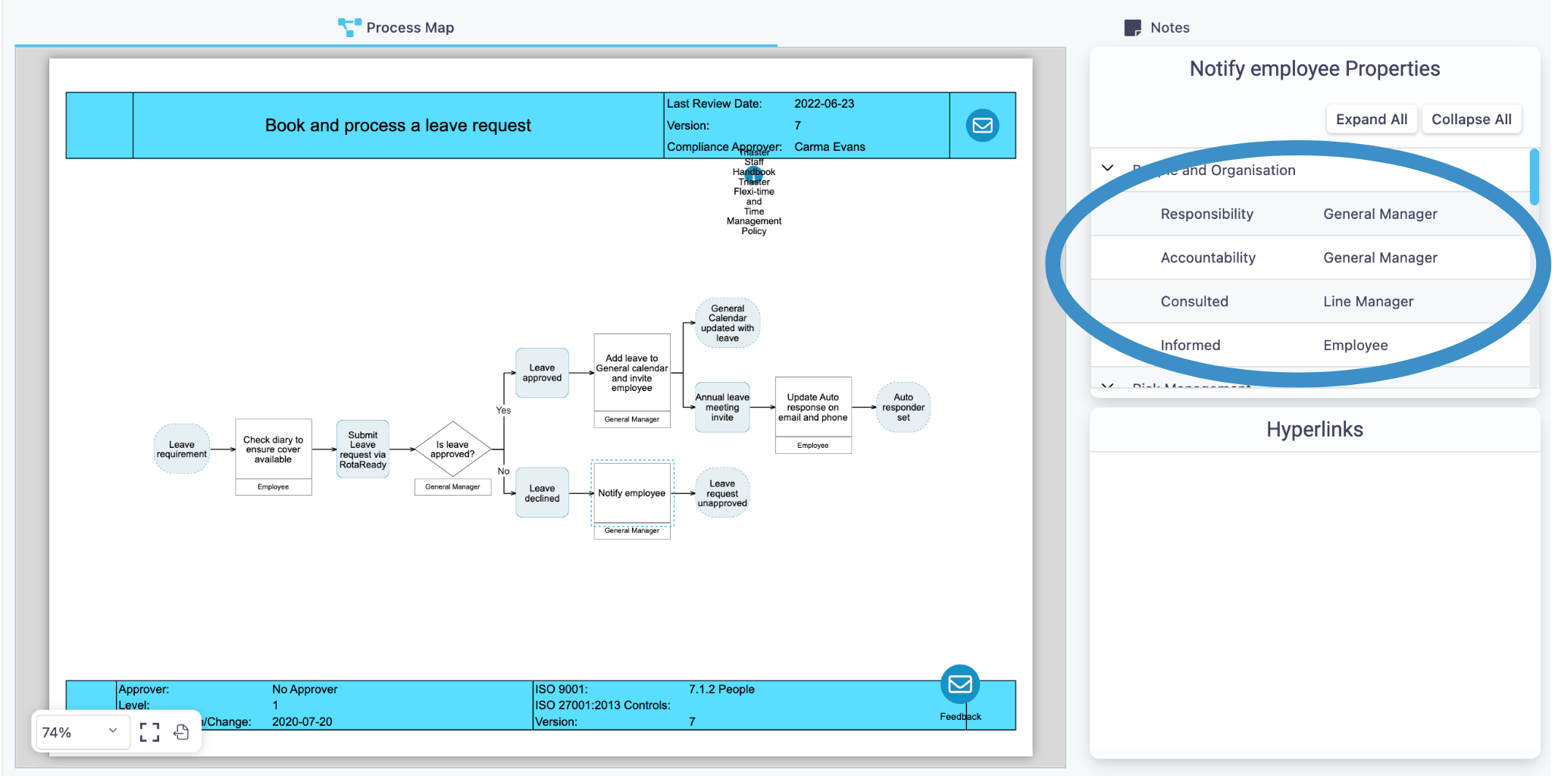Switch to the Process Map tab
The image size is (1552, 776).
(396, 27)
